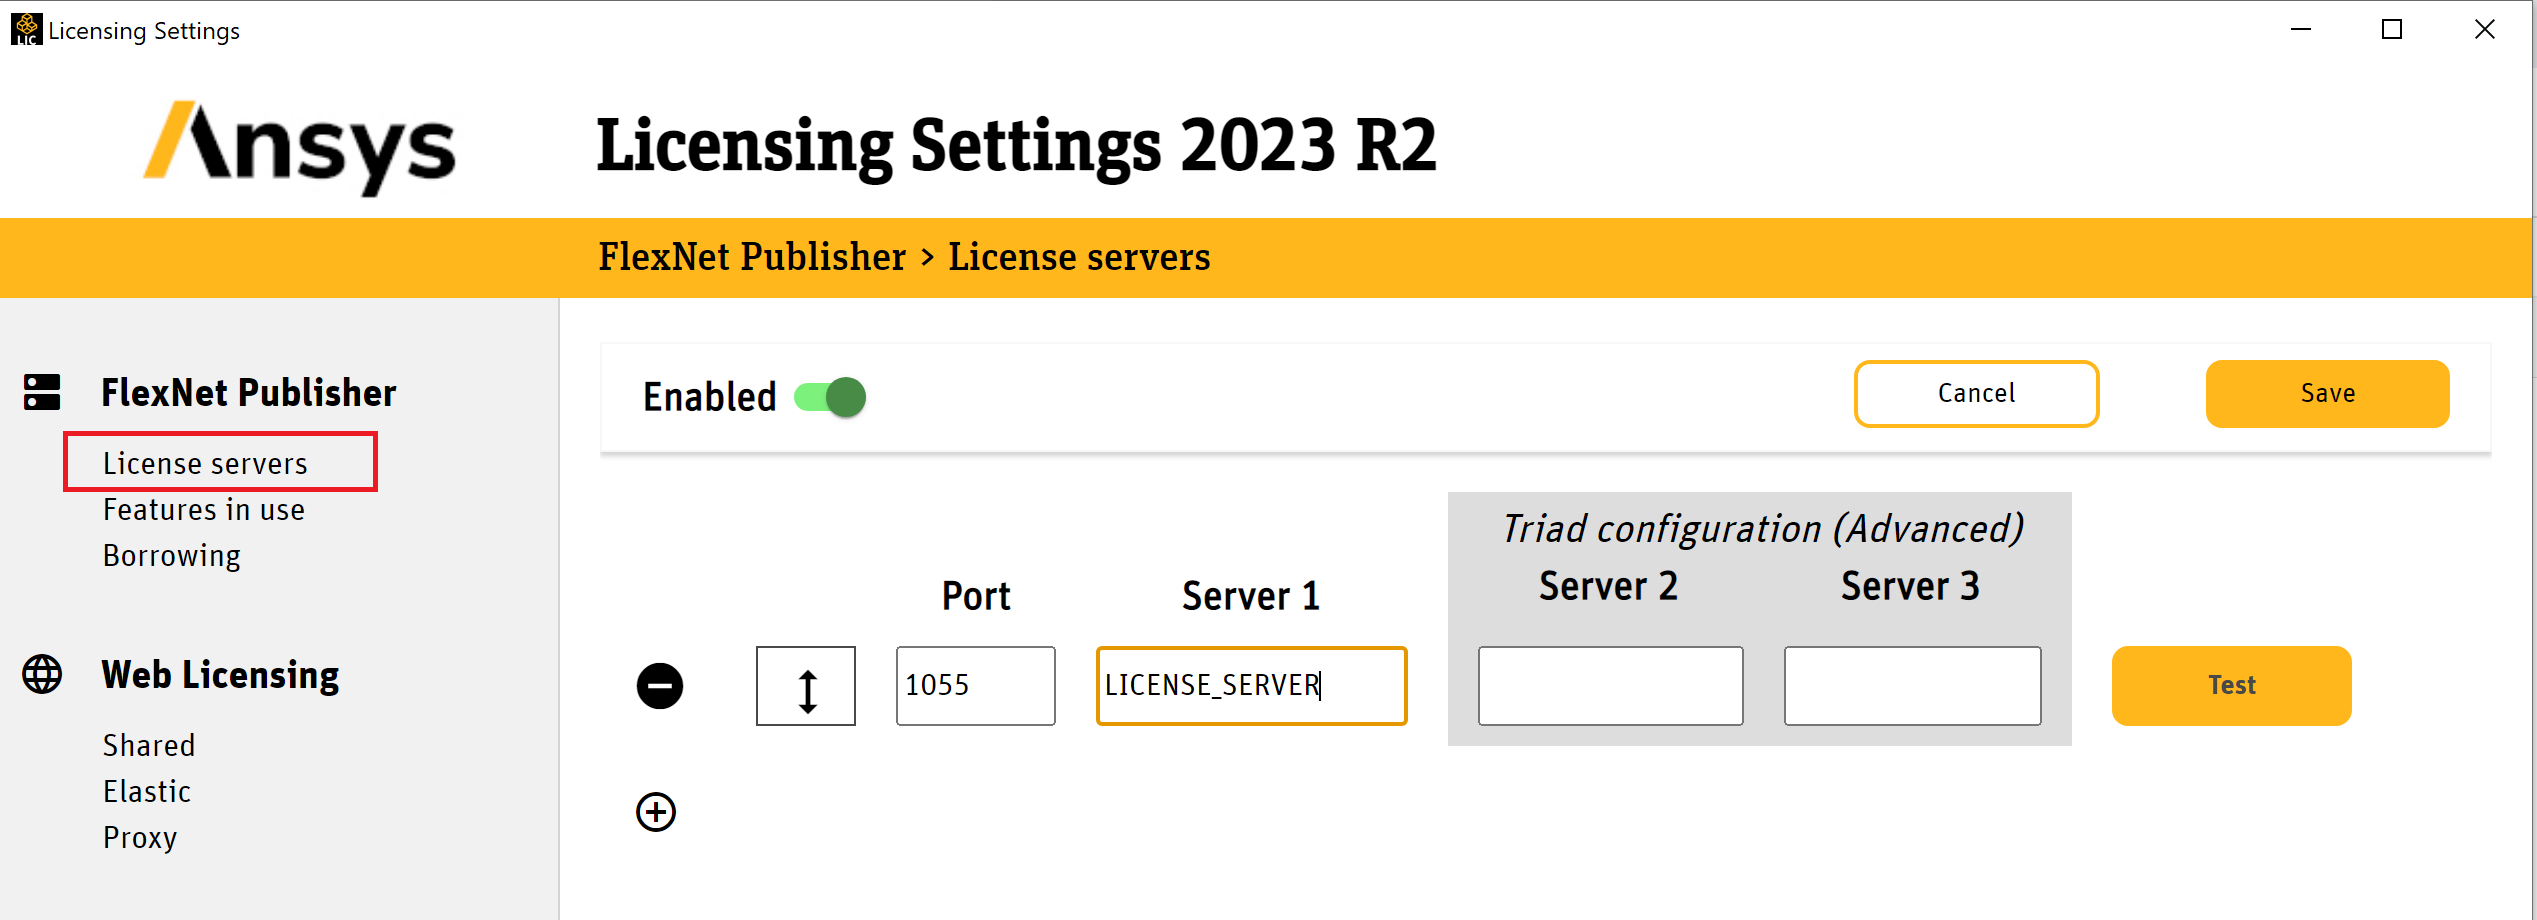Click the FlexNet Publisher heading
Image resolution: width=2537 pixels, height=920 pixels.
coord(249,393)
